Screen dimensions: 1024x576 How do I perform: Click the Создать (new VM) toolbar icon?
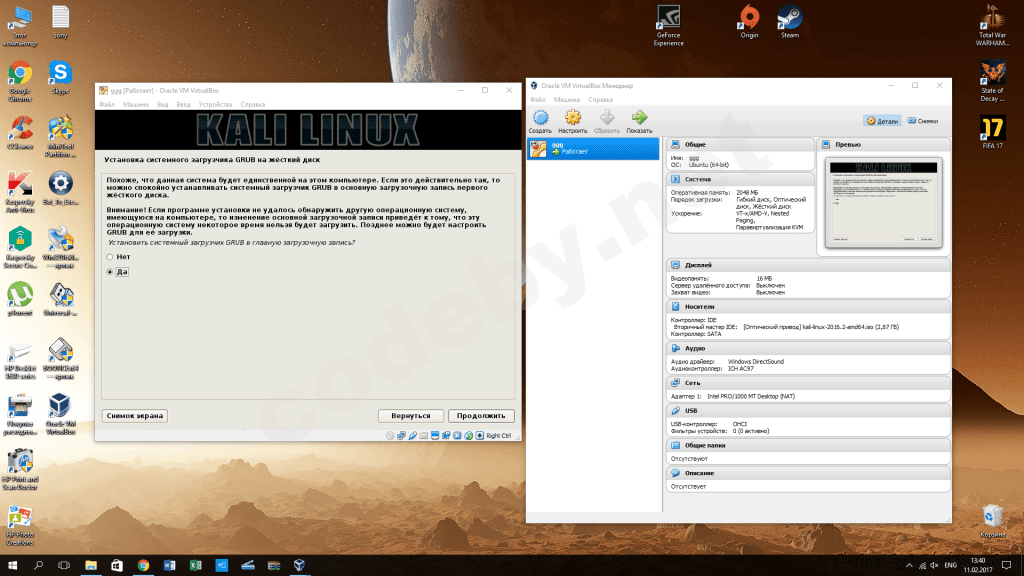point(540,118)
